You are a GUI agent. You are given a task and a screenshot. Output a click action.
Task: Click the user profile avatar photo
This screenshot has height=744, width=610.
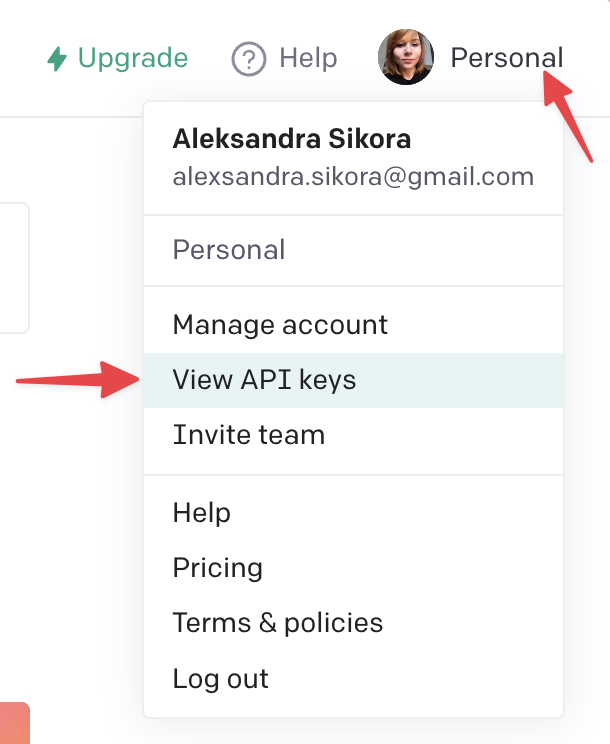click(x=406, y=58)
